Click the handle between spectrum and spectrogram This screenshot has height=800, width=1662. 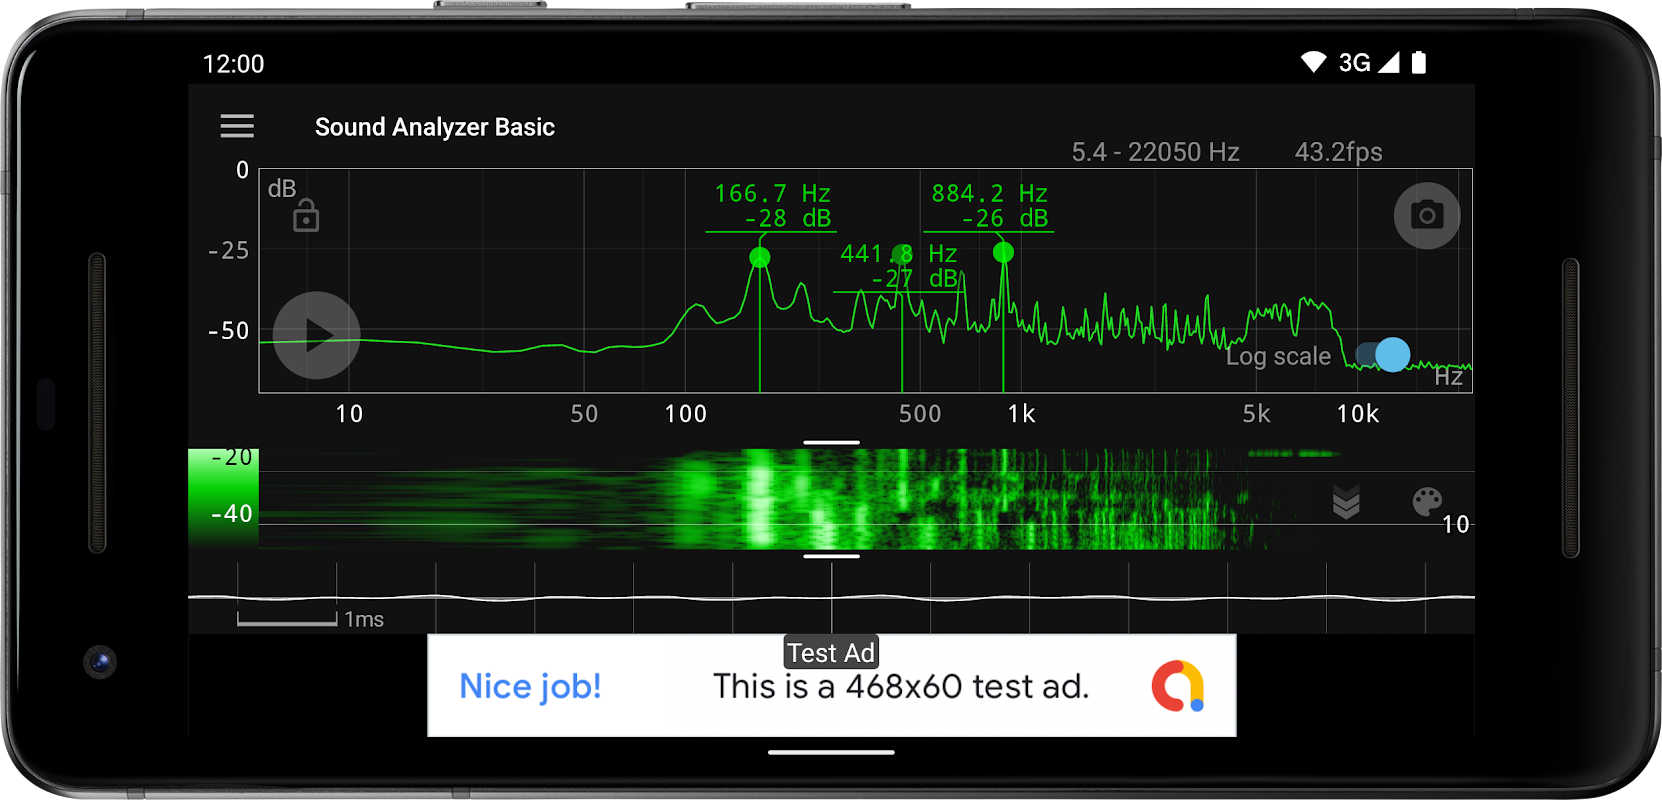click(831, 442)
